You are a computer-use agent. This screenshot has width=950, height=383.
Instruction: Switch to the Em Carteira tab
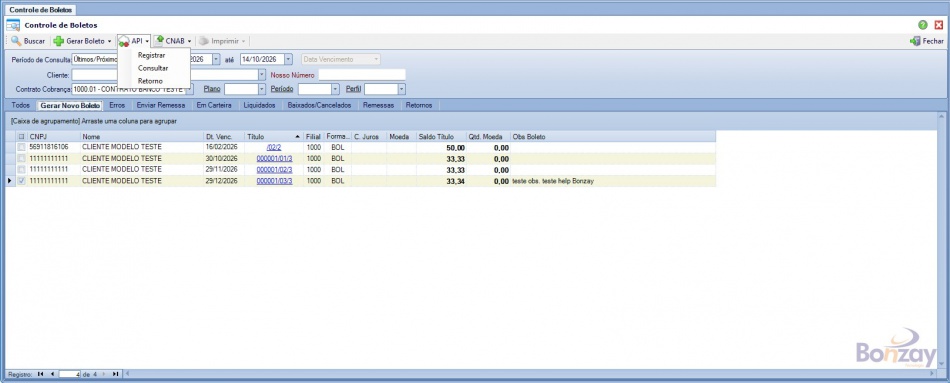click(214, 105)
